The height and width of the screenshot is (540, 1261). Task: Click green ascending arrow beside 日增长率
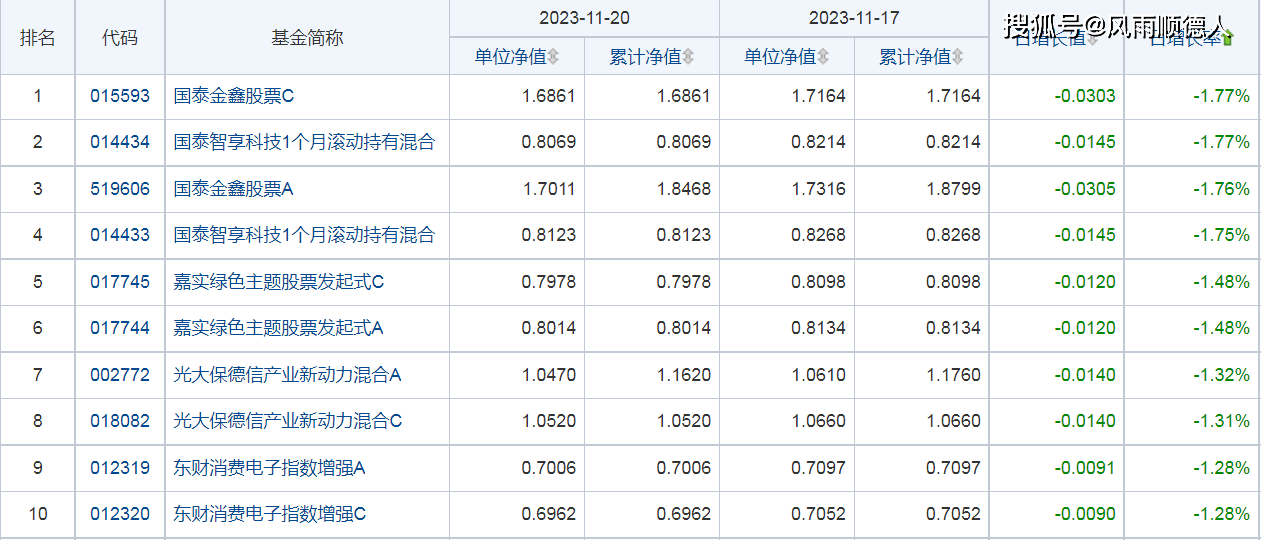(1227, 39)
